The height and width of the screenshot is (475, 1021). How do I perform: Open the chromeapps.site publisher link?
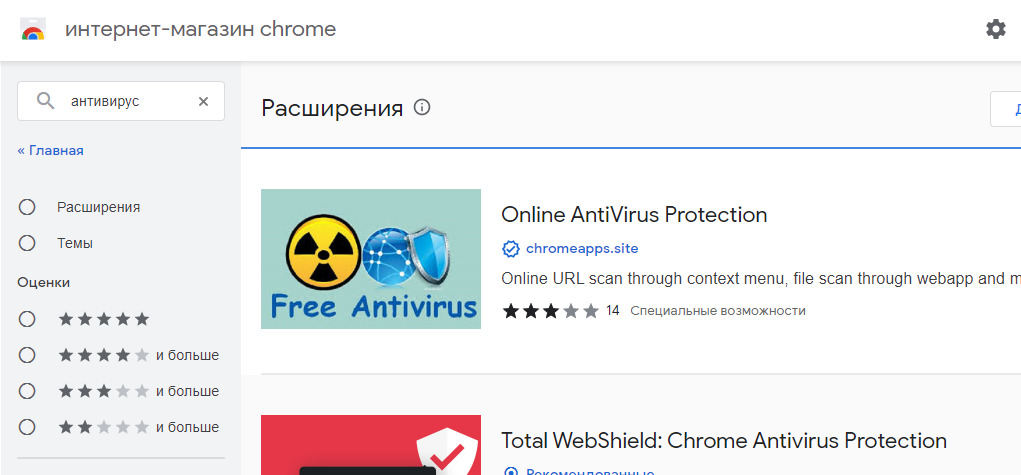pyautogui.click(x=582, y=248)
